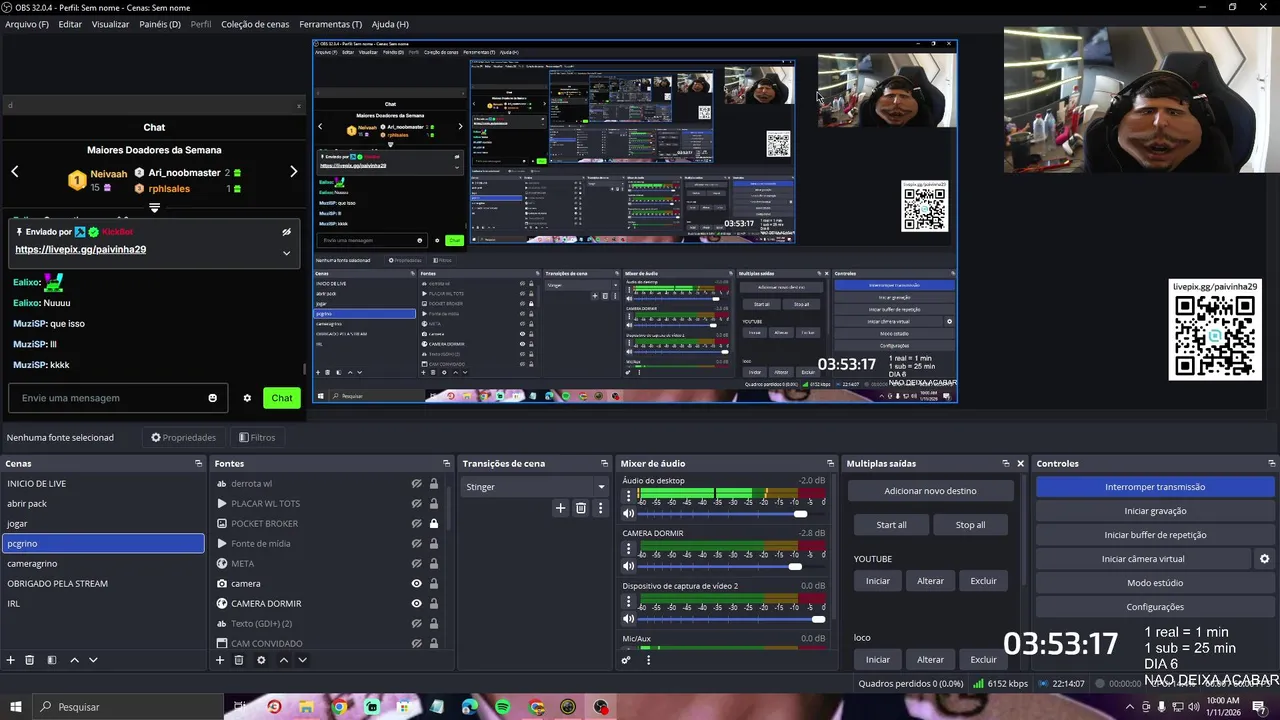The image size is (1280, 720).
Task: Open Spotify from the taskbar
Action: [503, 707]
